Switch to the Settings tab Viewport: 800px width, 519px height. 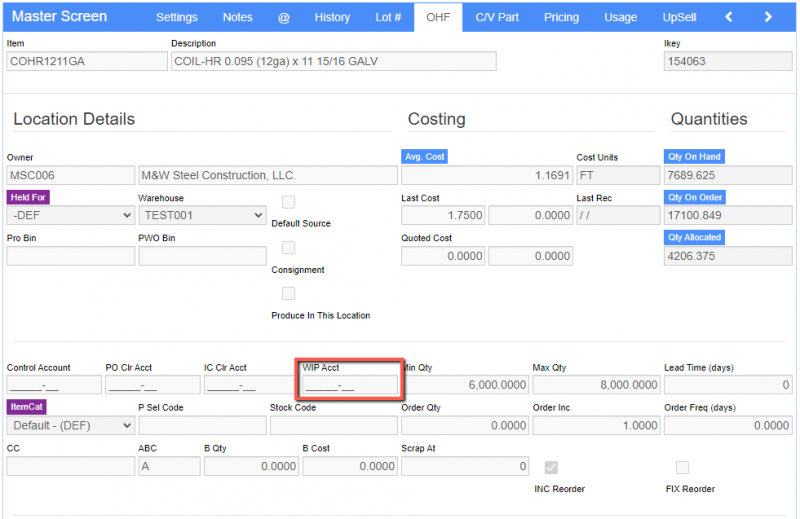(177, 17)
